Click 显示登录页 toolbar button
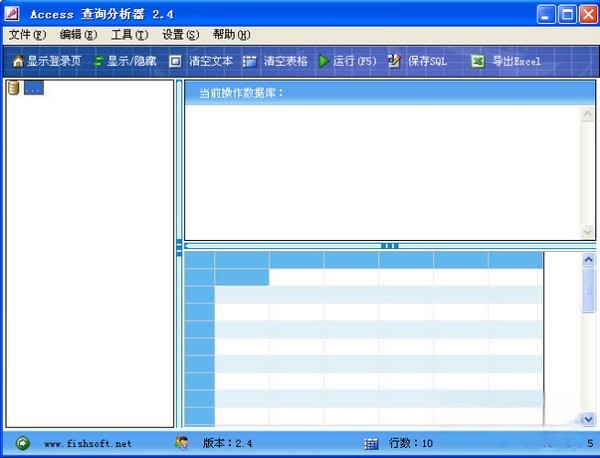 [47, 61]
